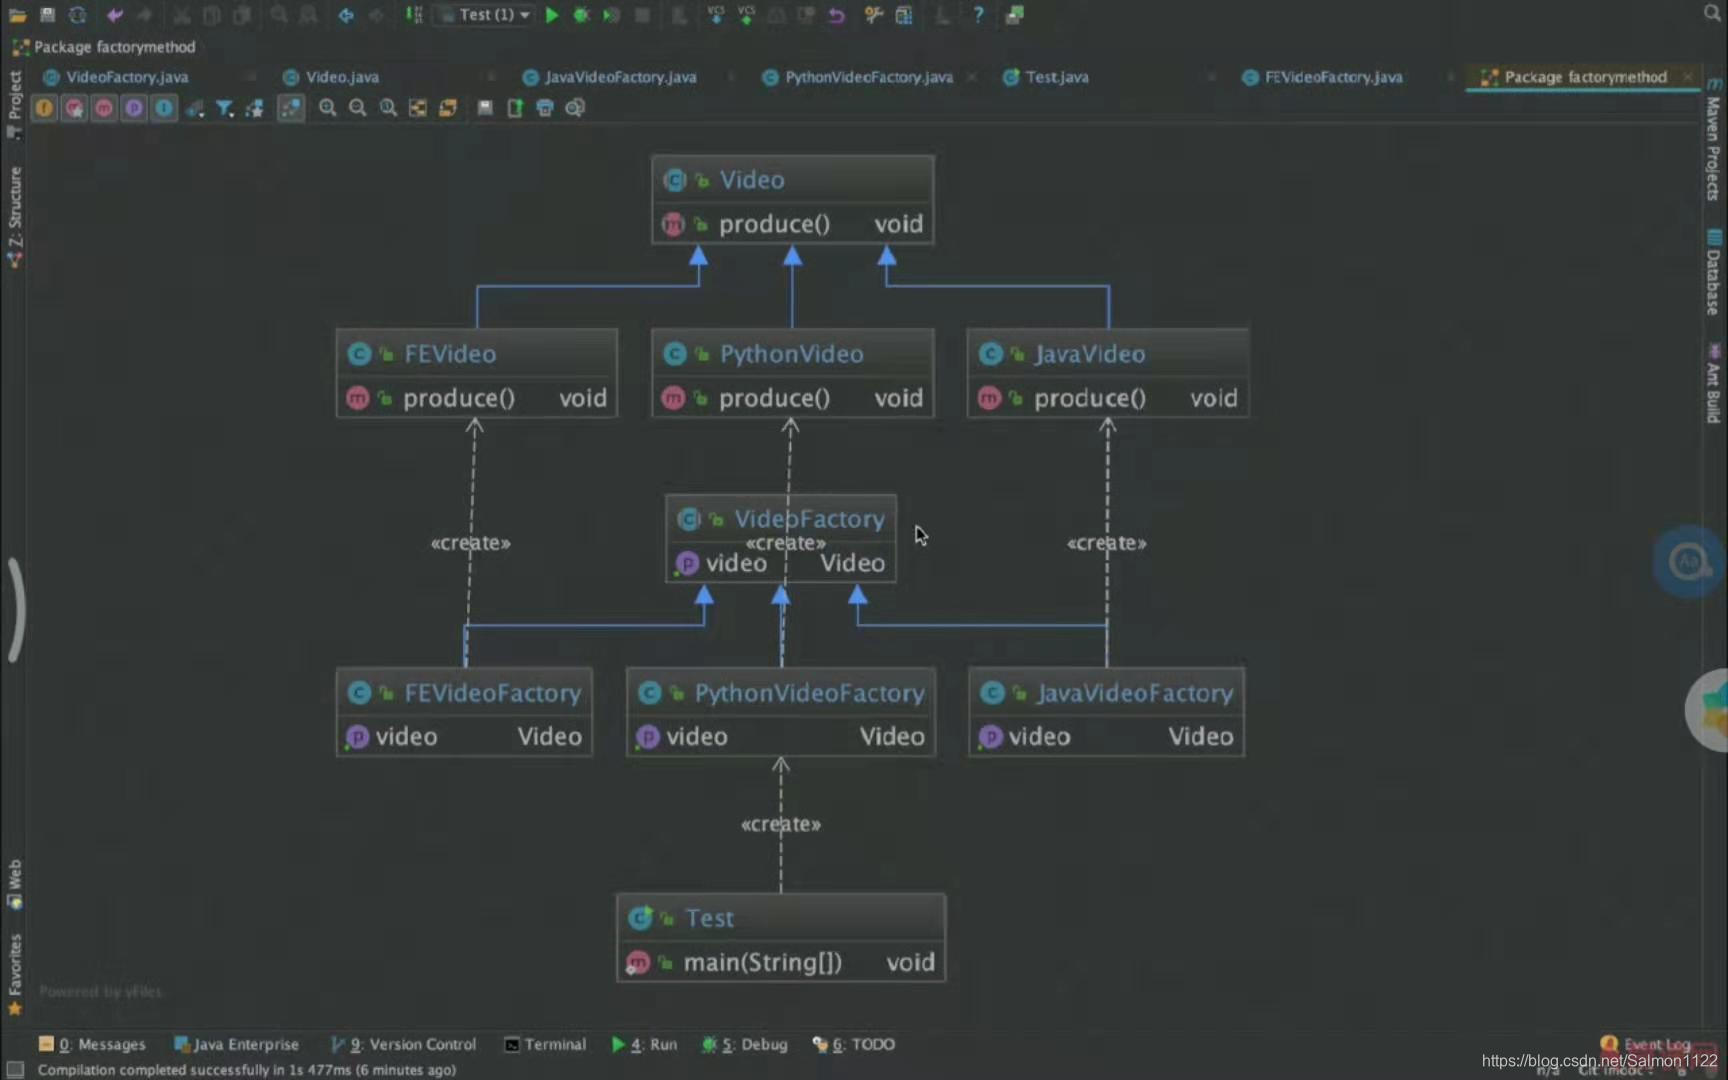Save the UML diagram icon
The height and width of the screenshot is (1080, 1728).
click(x=485, y=108)
